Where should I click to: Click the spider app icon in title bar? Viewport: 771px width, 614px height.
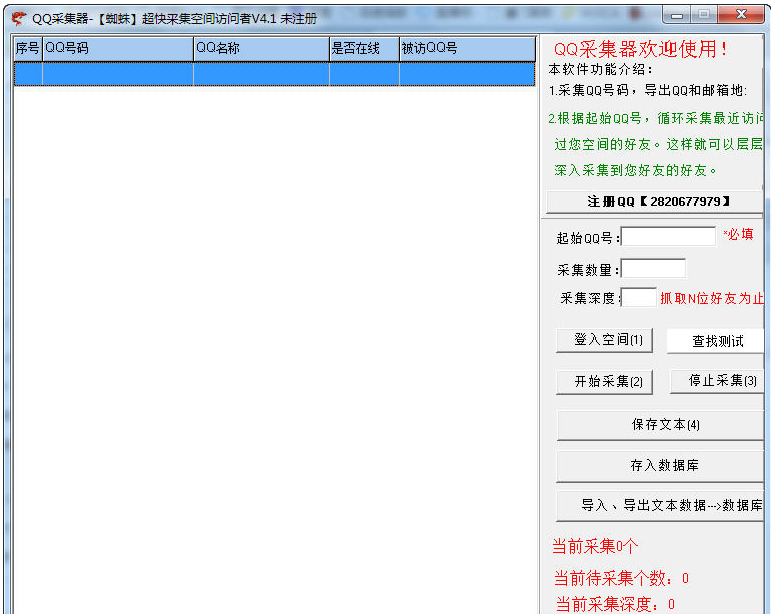pyautogui.click(x=19, y=19)
